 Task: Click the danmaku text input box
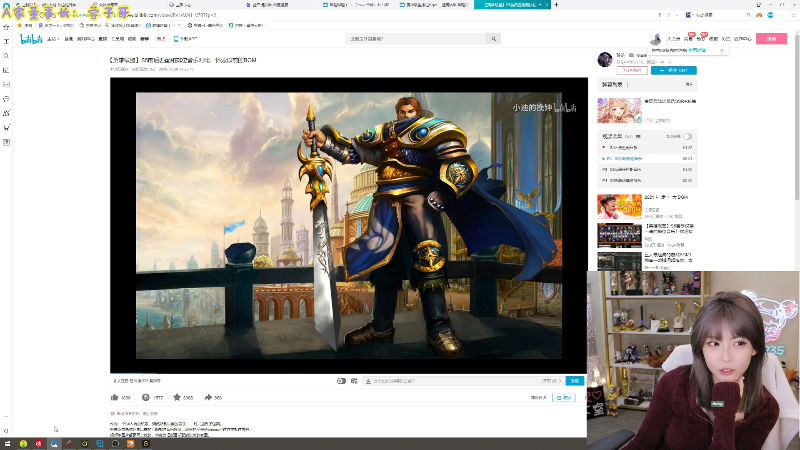tap(454, 381)
